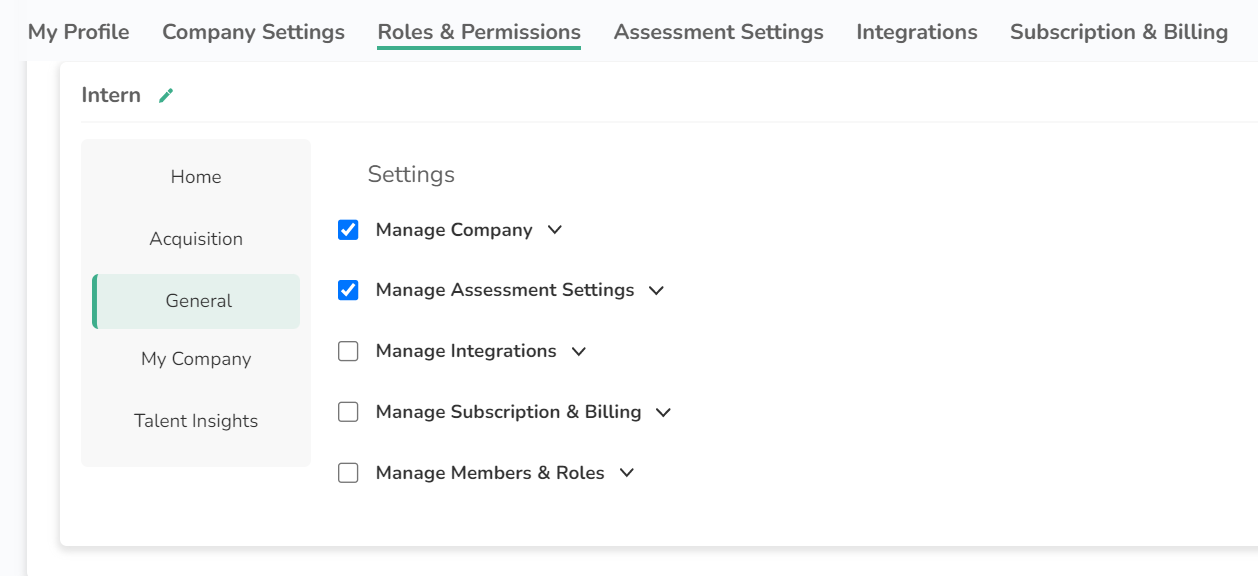Go to the Assessment Settings tab

(x=718, y=32)
